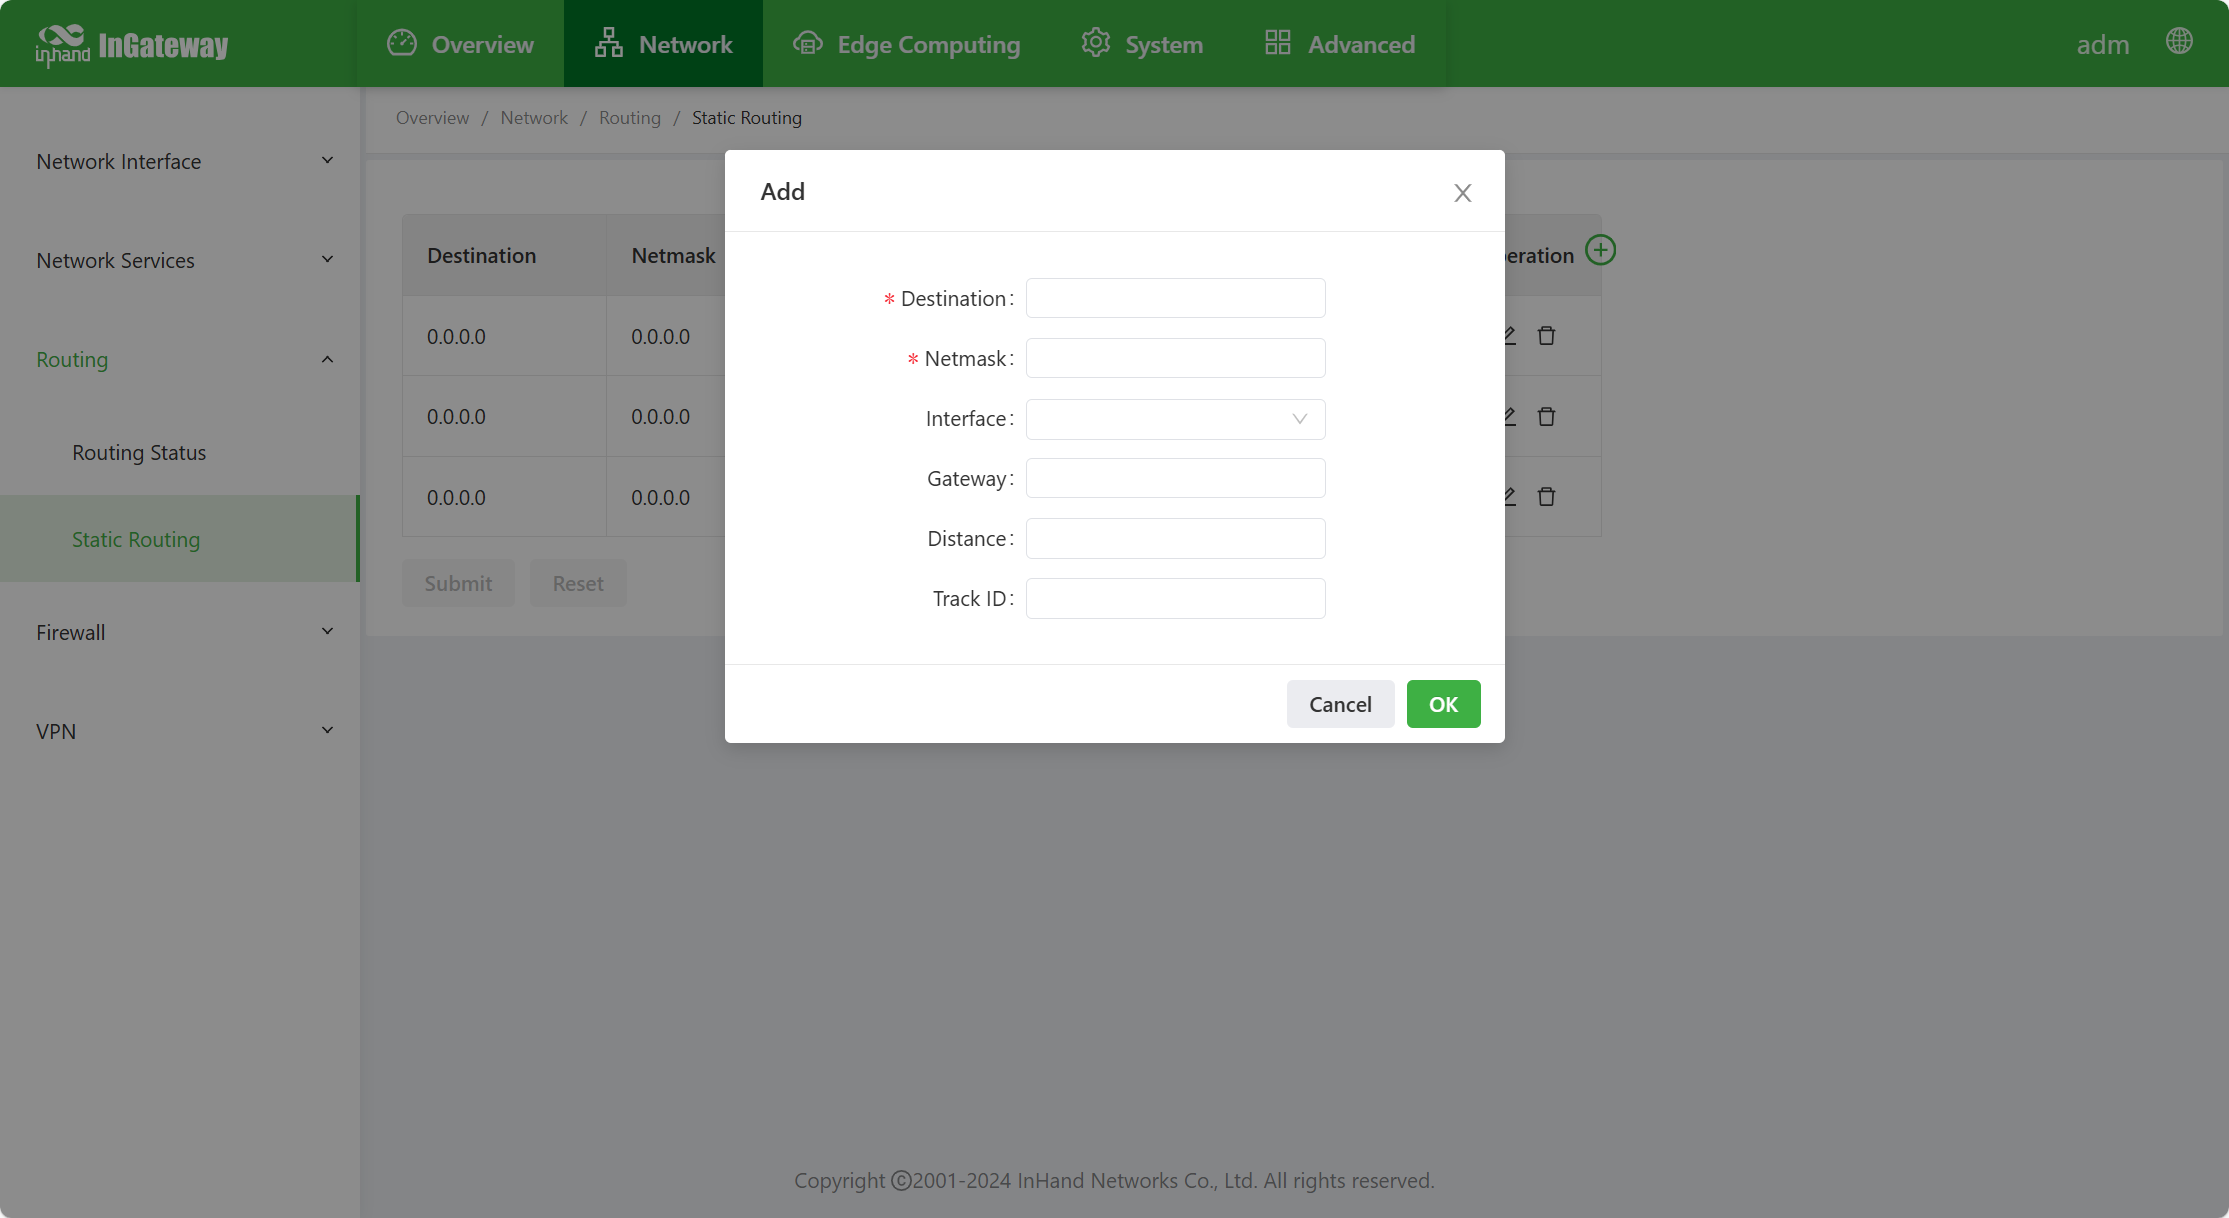Expand the Firewall sidebar section
Viewport: 2229px width, 1218px height.
click(184, 632)
